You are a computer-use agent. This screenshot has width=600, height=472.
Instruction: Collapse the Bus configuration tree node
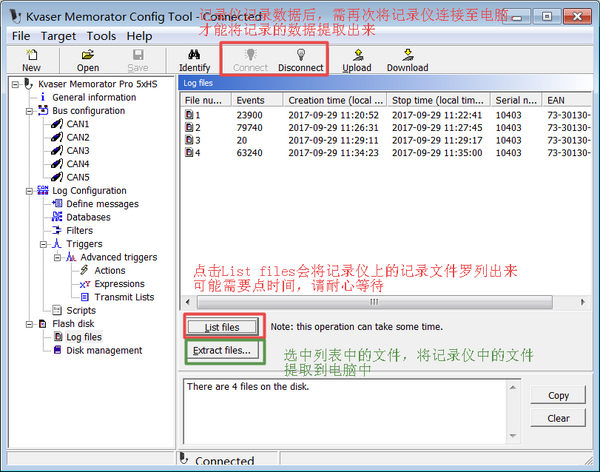pos(29,111)
